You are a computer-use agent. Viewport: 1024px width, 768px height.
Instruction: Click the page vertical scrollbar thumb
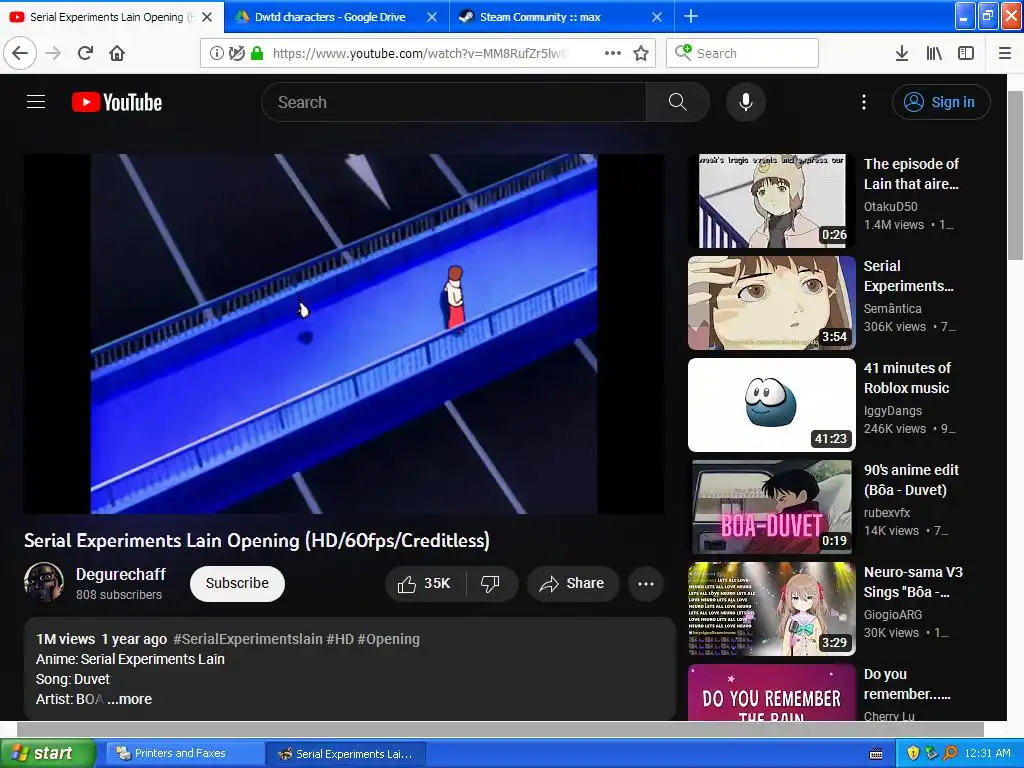pyautogui.click(x=1015, y=175)
